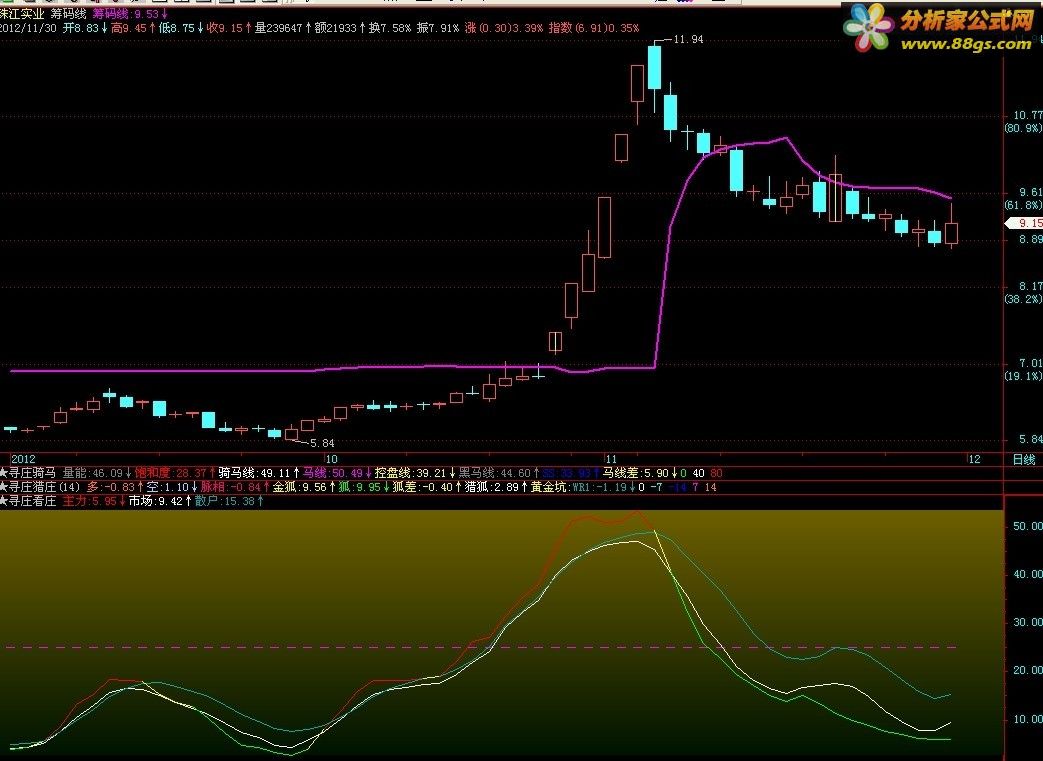The width and height of the screenshot is (1043, 761).
Task: Click the 振7.91% amplitude value
Action: pyautogui.click(x=438, y=28)
